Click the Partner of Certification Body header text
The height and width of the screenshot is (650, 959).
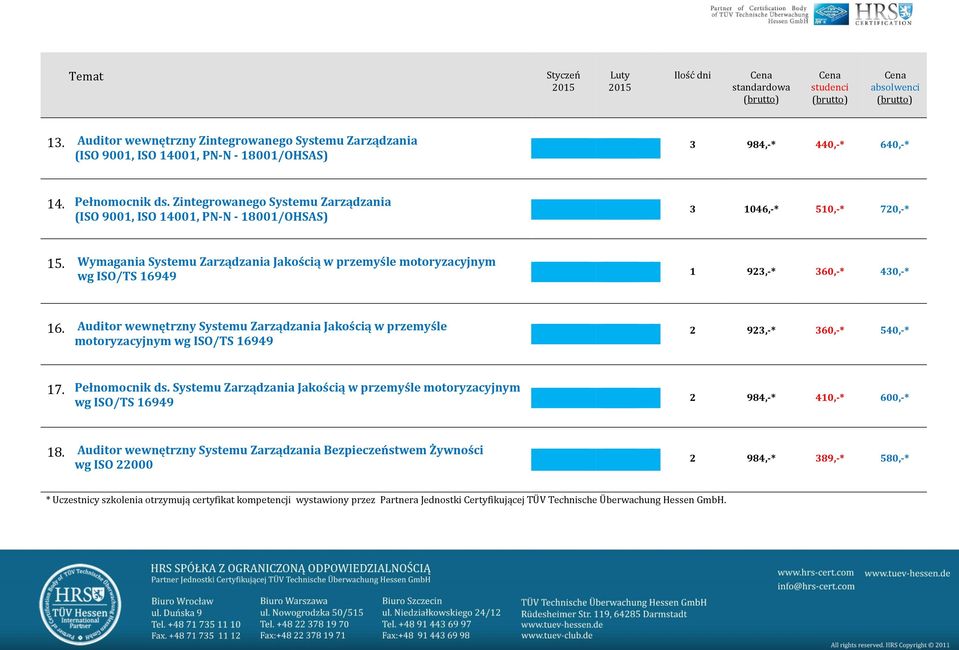759,14
